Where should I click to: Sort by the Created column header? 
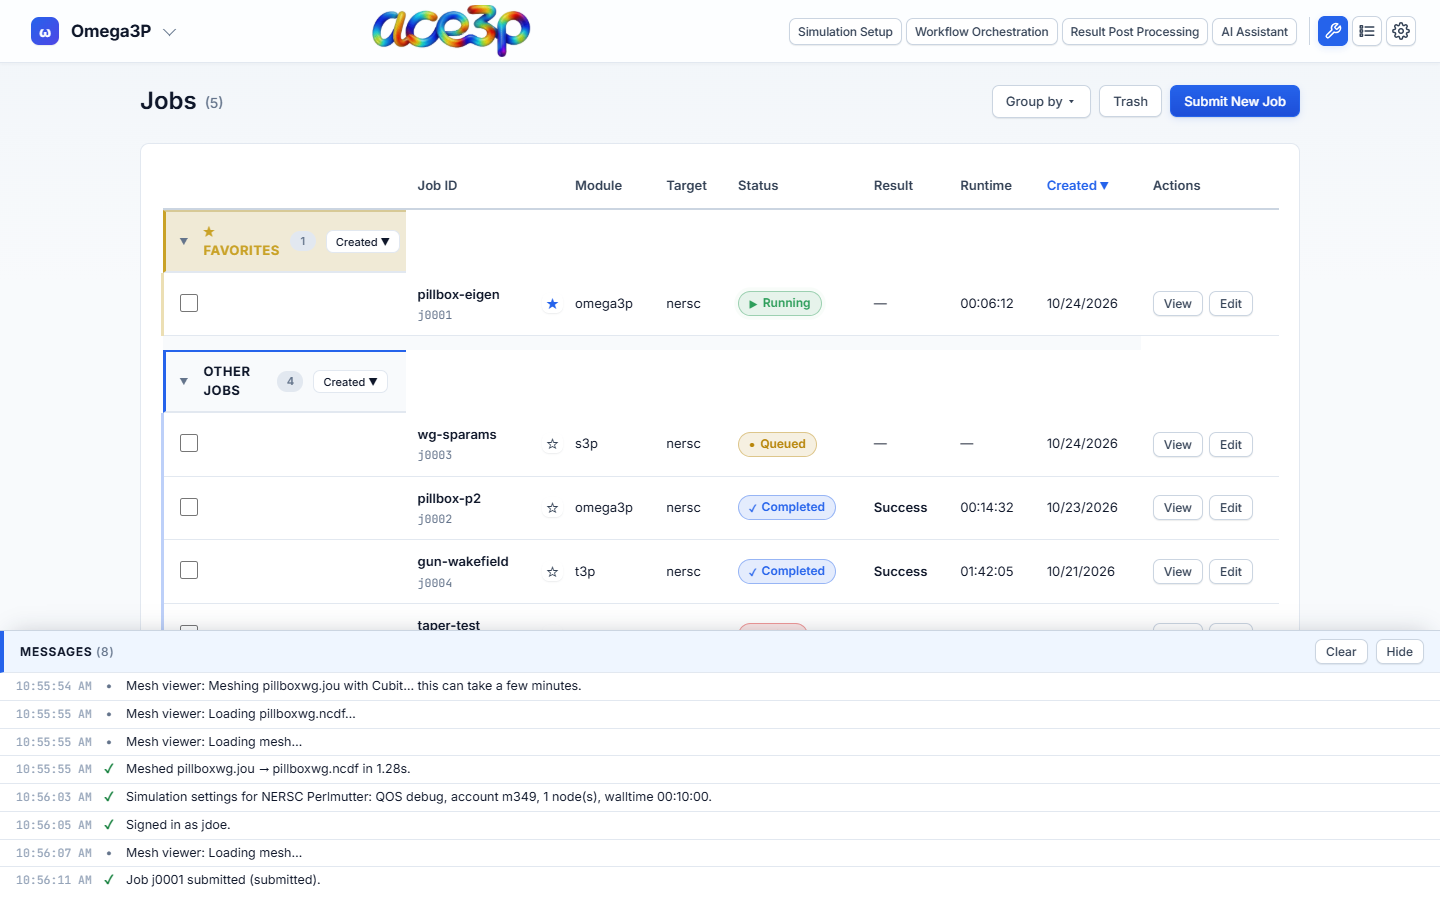[x=1078, y=186]
